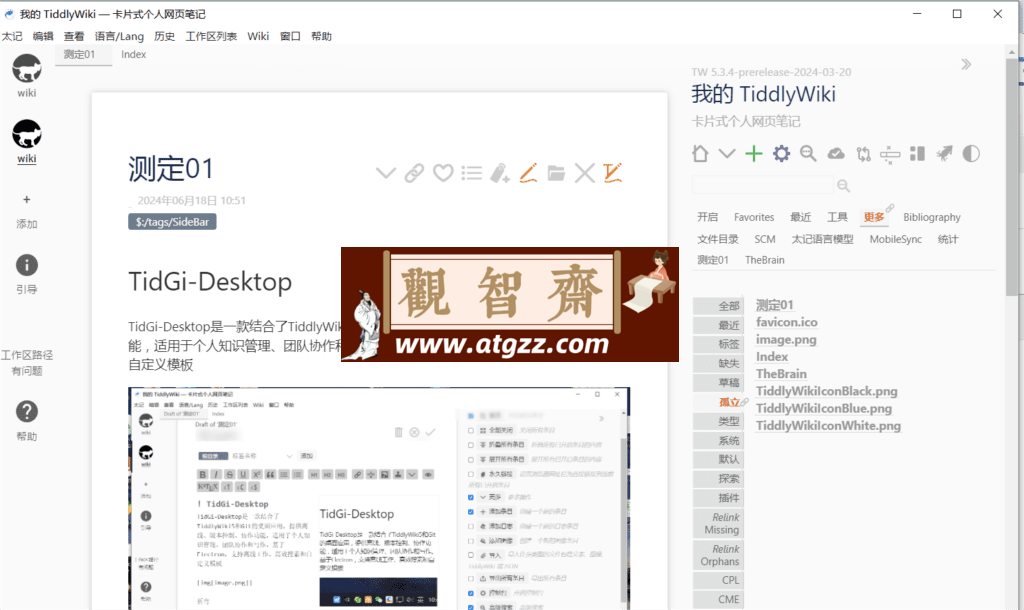This screenshot has height=610, width=1024.
Task: Create a new tiddler with the green plus
Action: pyautogui.click(x=754, y=153)
